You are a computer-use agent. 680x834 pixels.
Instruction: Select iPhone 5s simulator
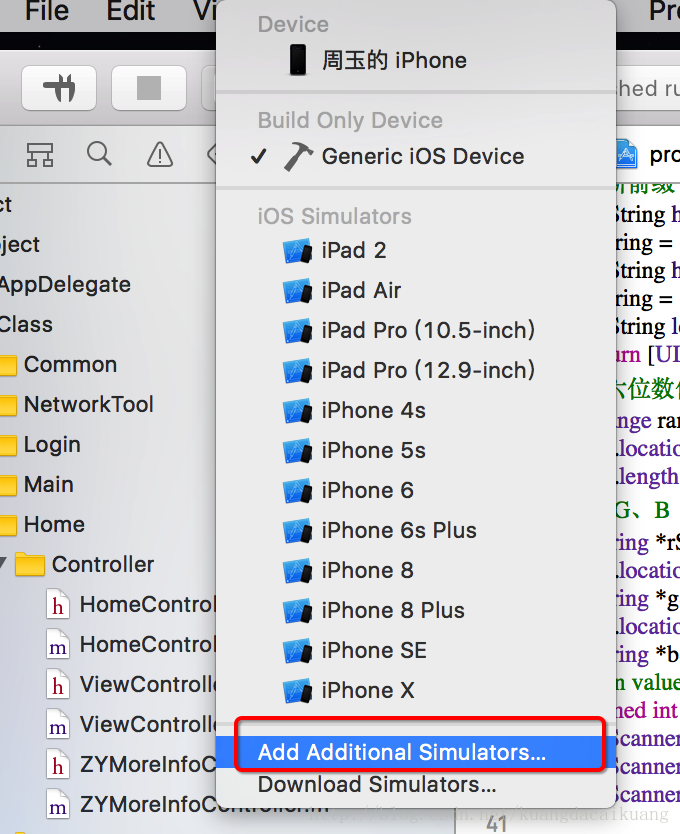click(x=416, y=451)
